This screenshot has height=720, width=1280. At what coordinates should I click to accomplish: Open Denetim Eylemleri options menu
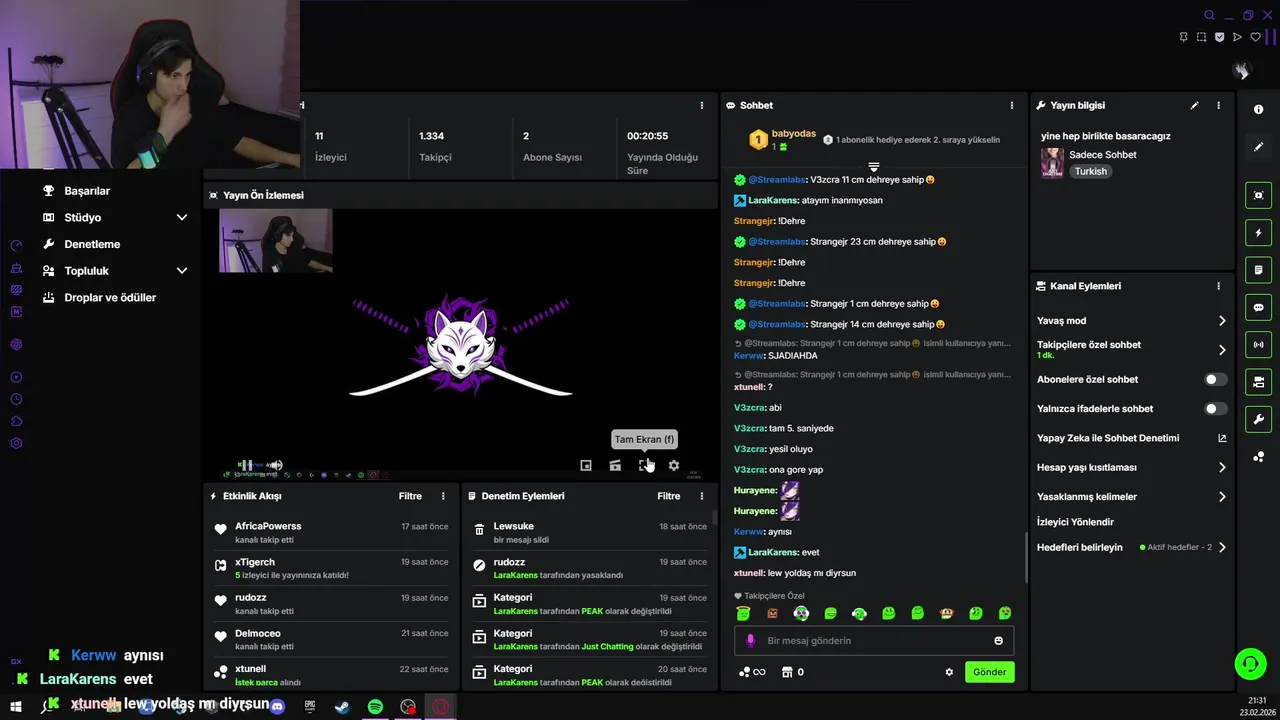[x=701, y=496]
